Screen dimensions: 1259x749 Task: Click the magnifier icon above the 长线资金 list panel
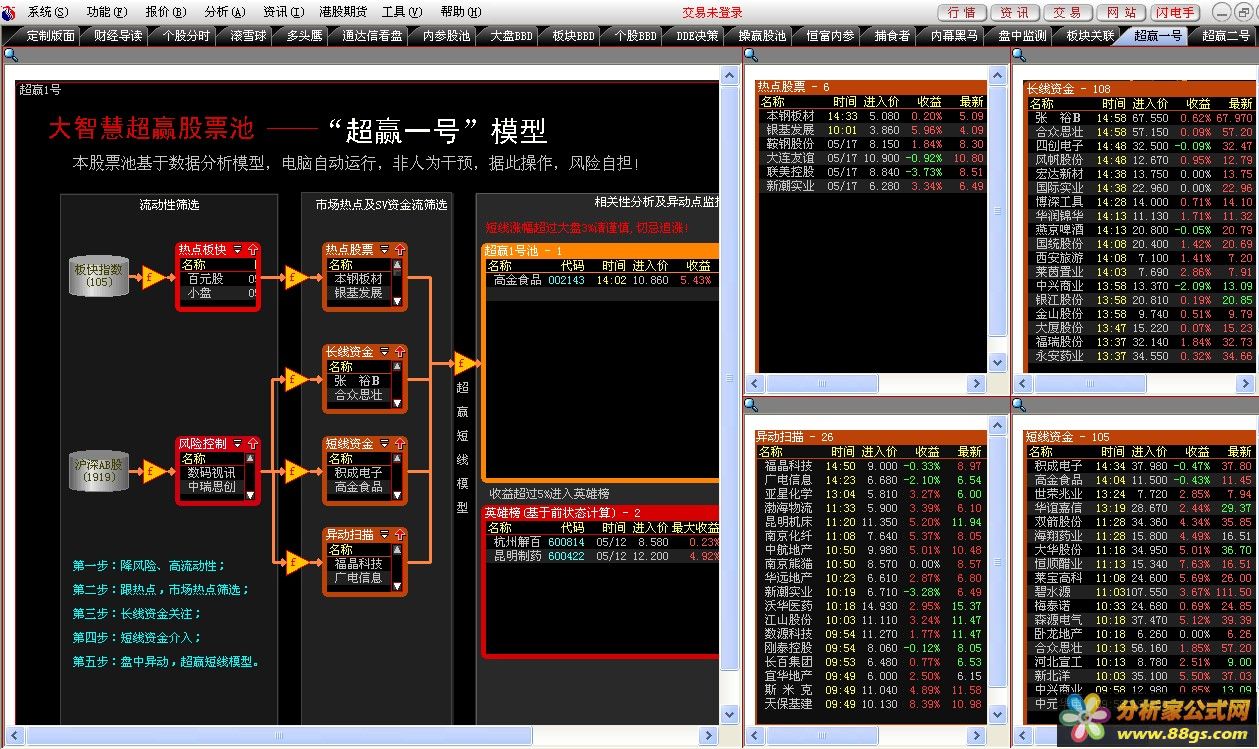1019,55
